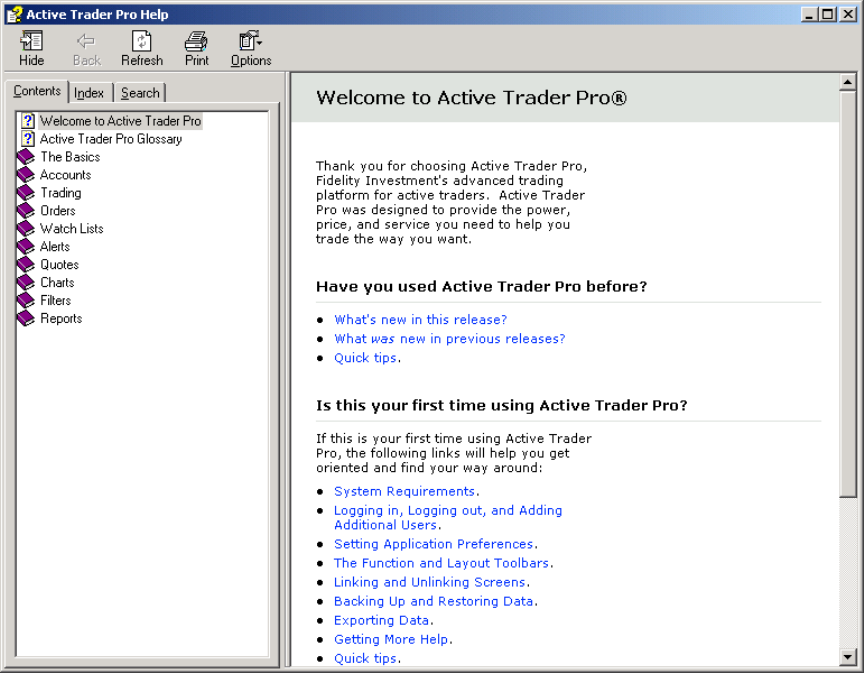Open Quick tips link under first-time section
The image size is (864, 673).
click(365, 659)
